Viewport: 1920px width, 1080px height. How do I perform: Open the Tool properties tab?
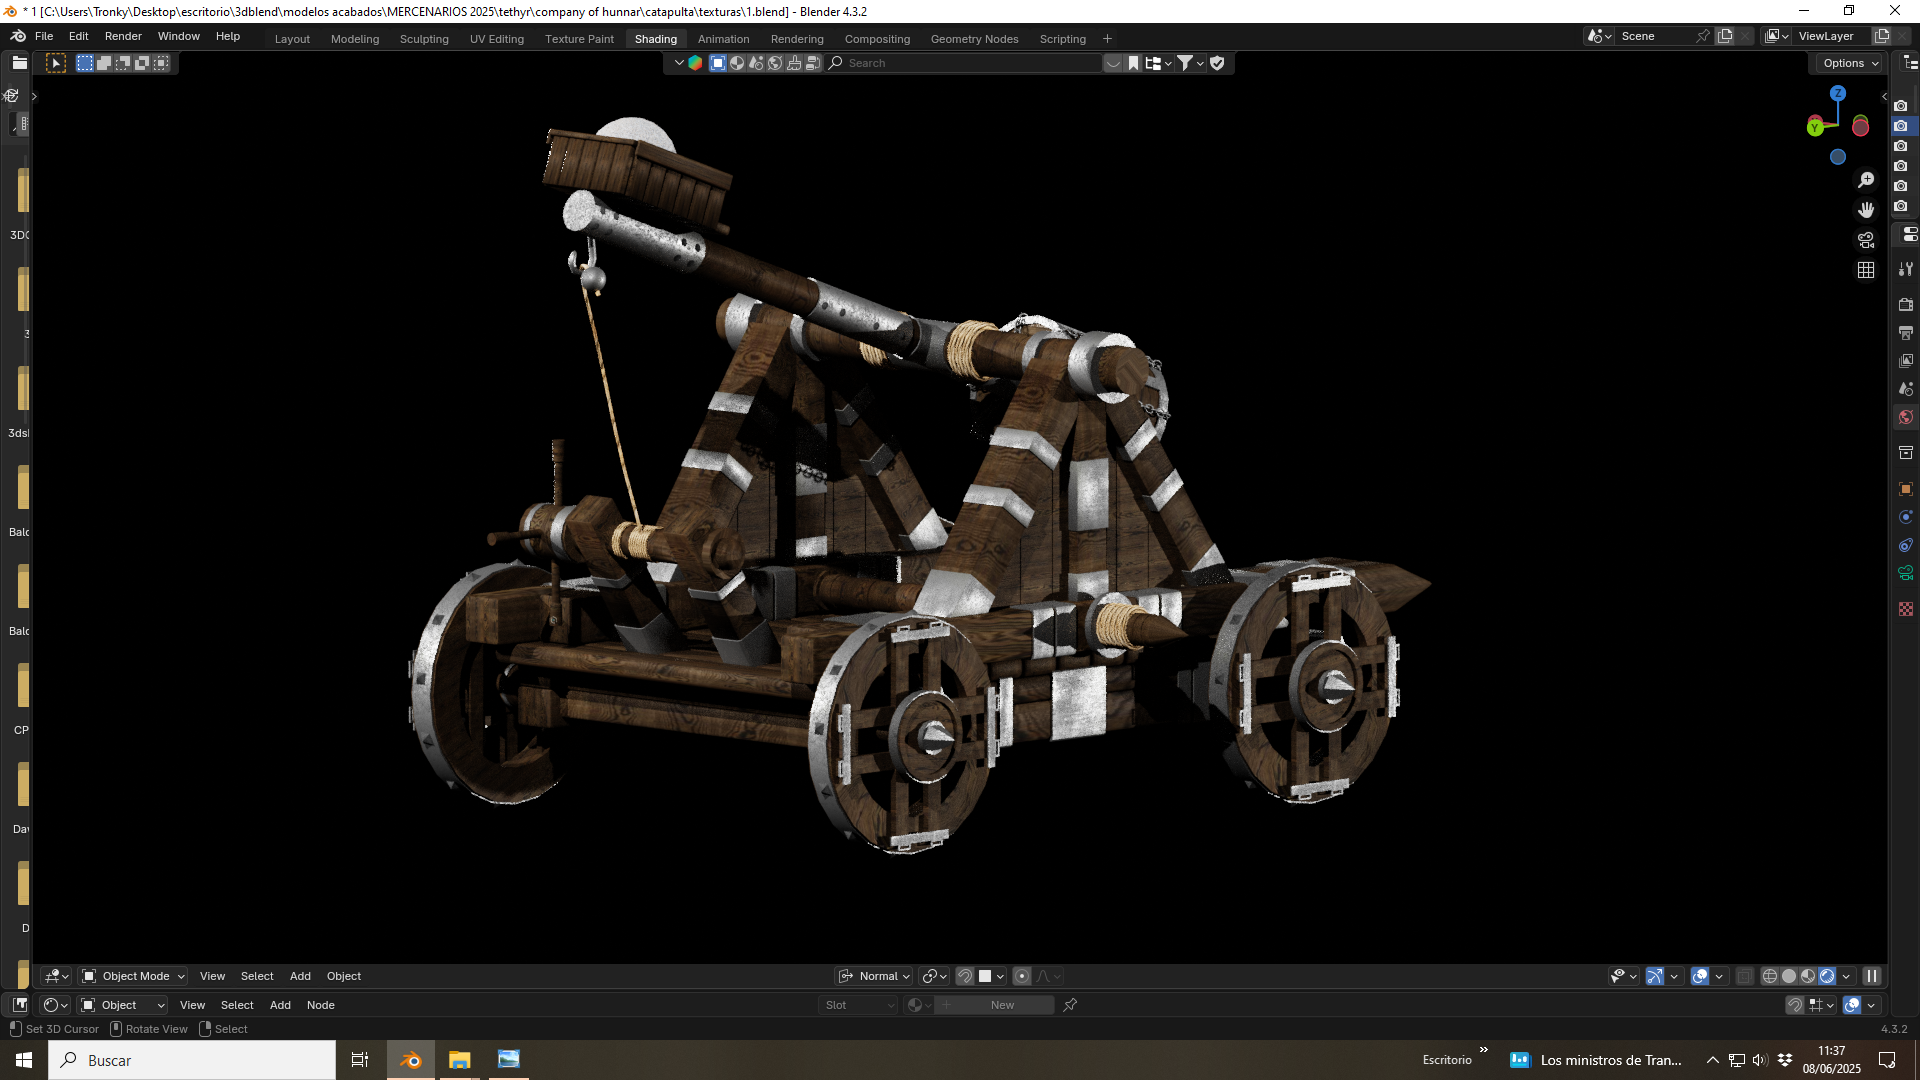(x=1906, y=269)
